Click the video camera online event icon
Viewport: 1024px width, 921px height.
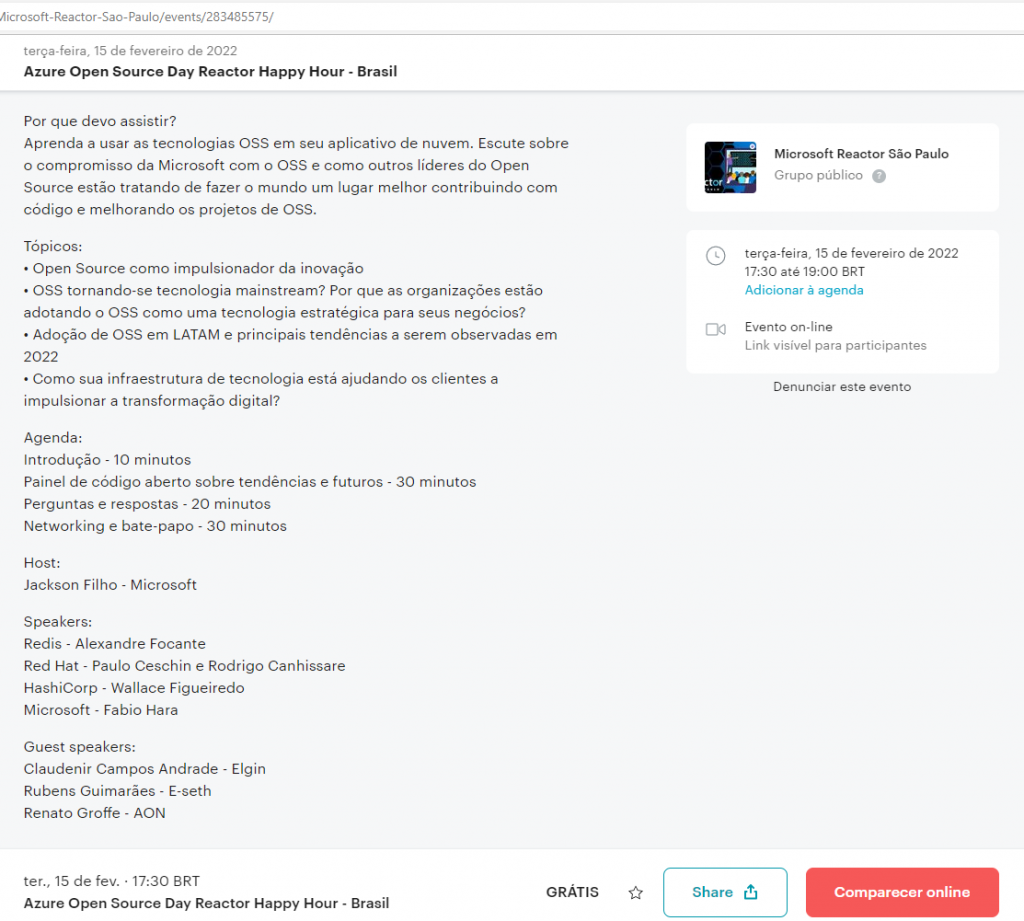tap(716, 329)
